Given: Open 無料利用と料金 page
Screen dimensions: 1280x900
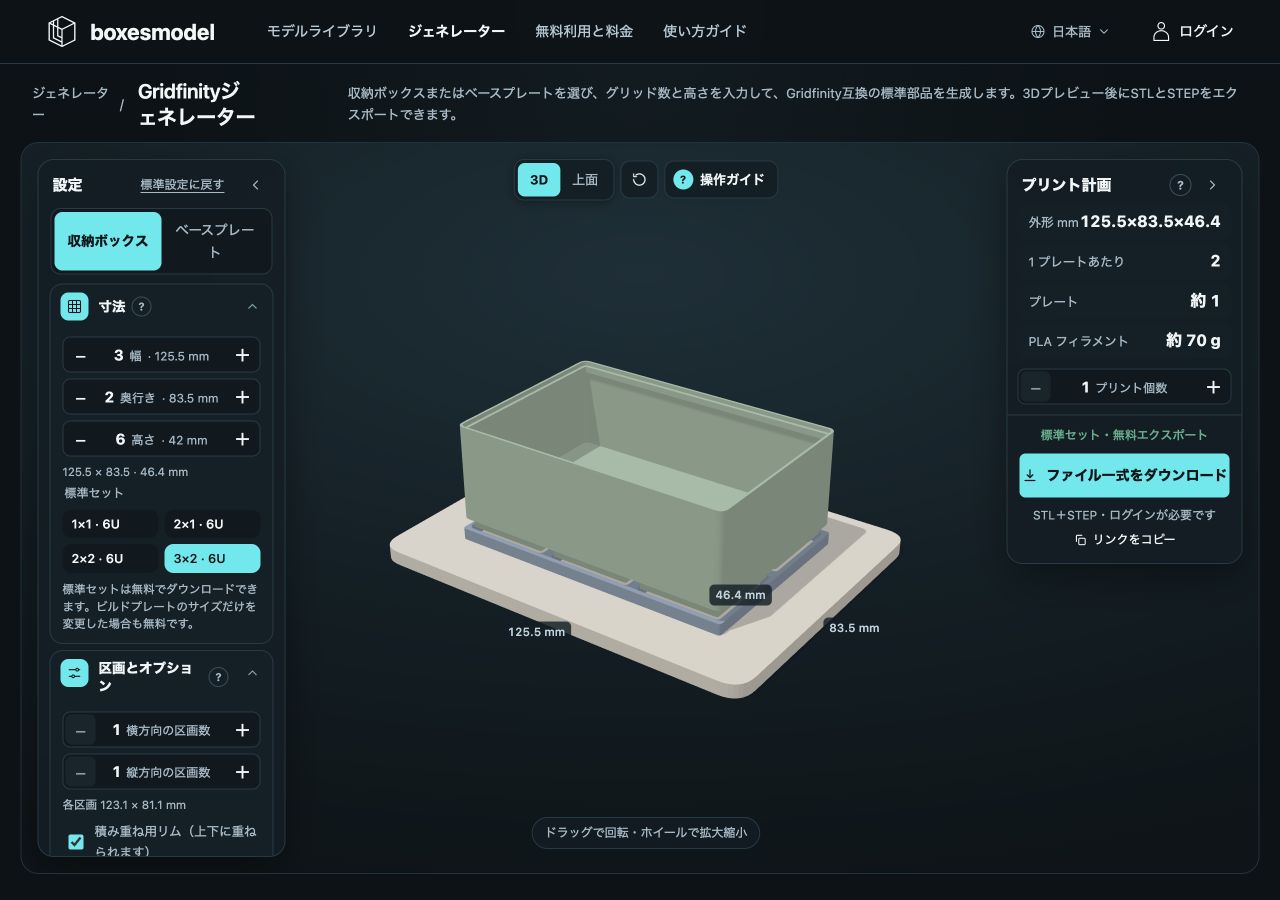Looking at the screenshot, I should click(584, 32).
